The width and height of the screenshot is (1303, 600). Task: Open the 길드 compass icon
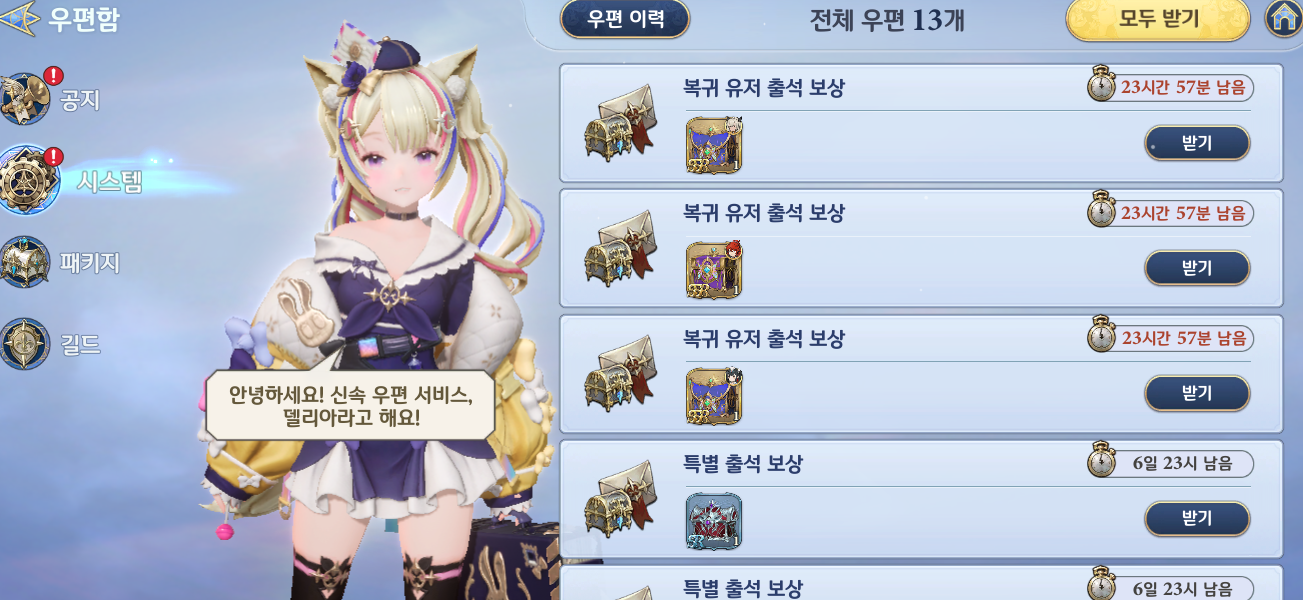(x=24, y=344)
